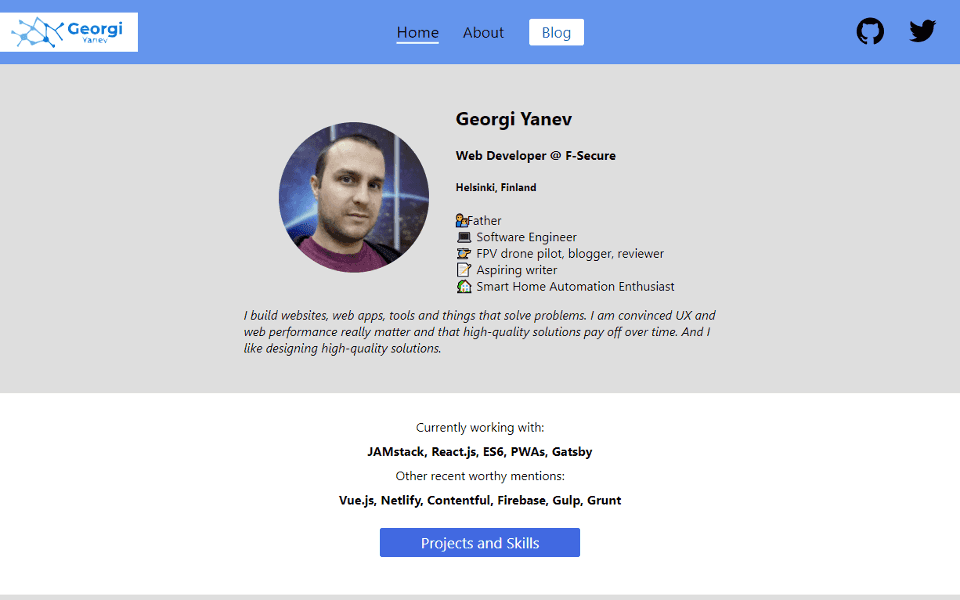This screenshot has width=960, height=600.
Task: Click the page emoji beside Aspiring writer
Action: coord(463,269)
